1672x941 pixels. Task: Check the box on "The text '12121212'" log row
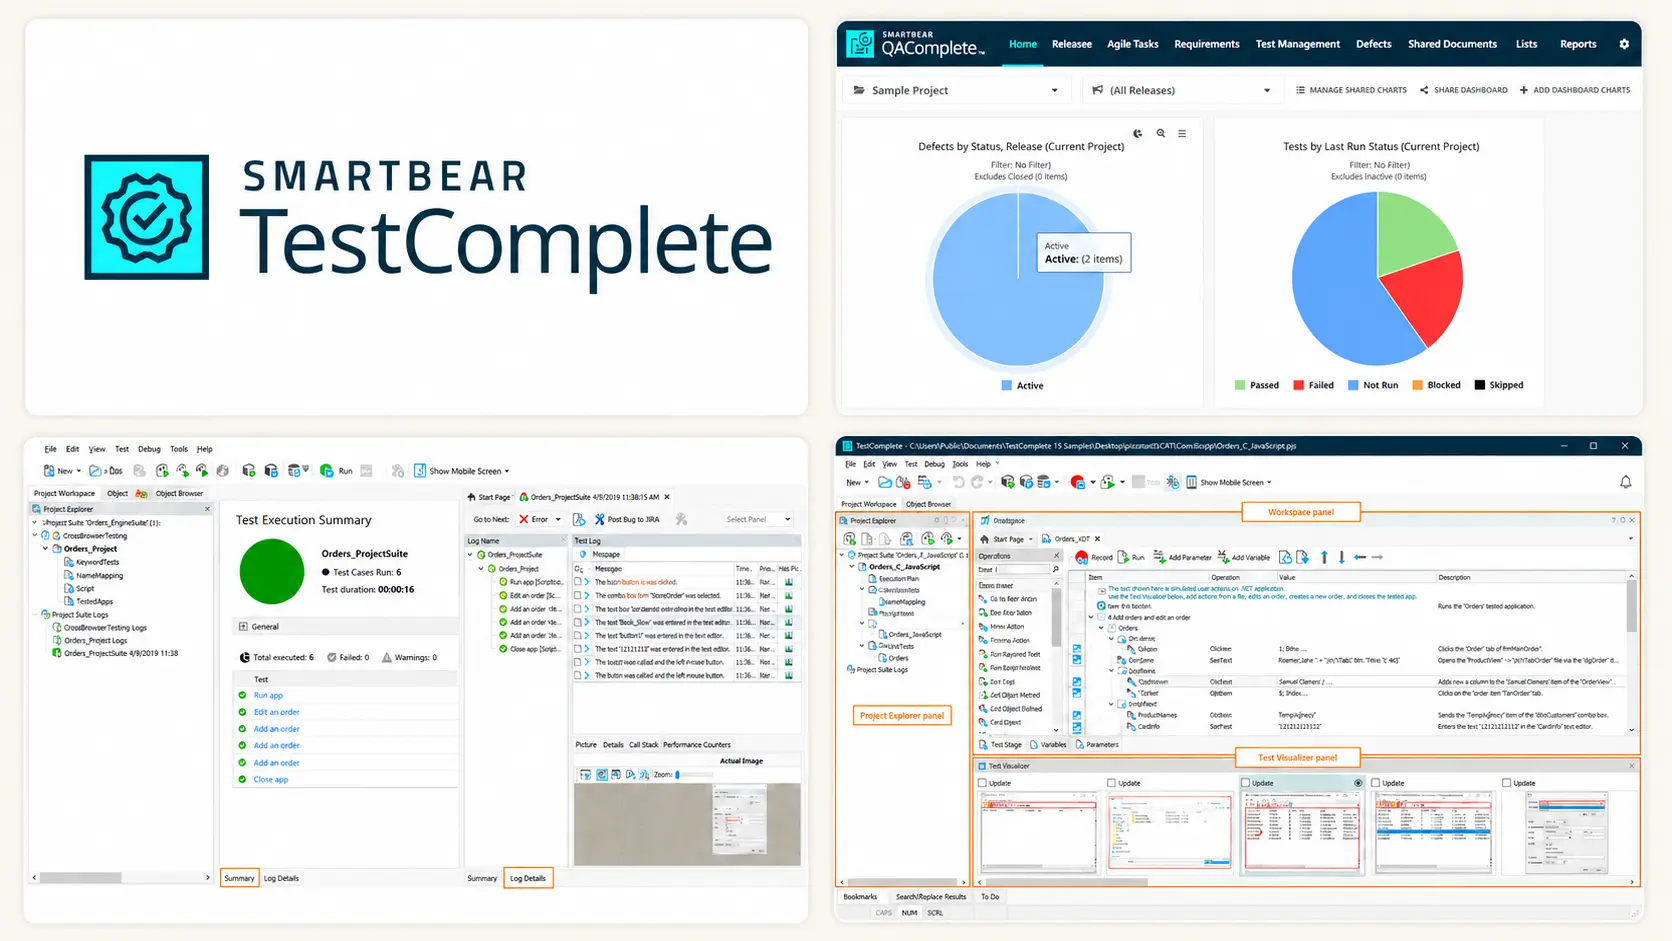coord(578,649)
